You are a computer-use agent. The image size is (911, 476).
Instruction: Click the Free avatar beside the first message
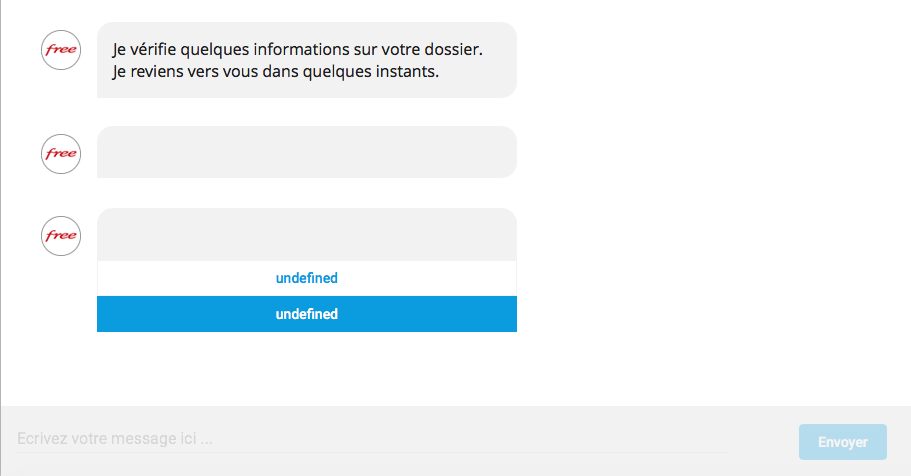(61, 50)
